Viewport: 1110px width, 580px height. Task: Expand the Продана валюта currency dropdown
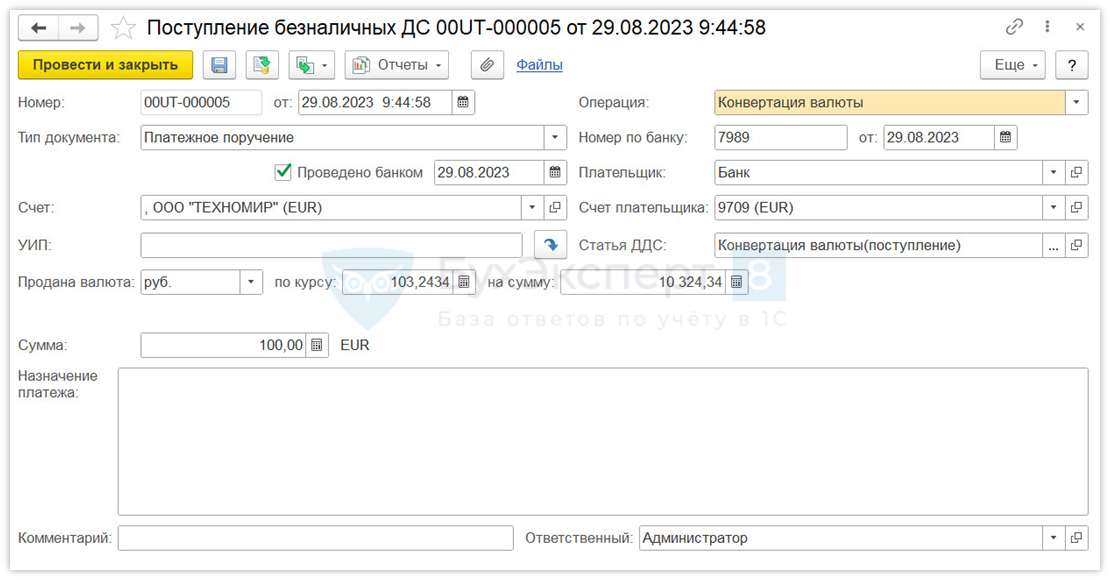click(x=251, y=282)
